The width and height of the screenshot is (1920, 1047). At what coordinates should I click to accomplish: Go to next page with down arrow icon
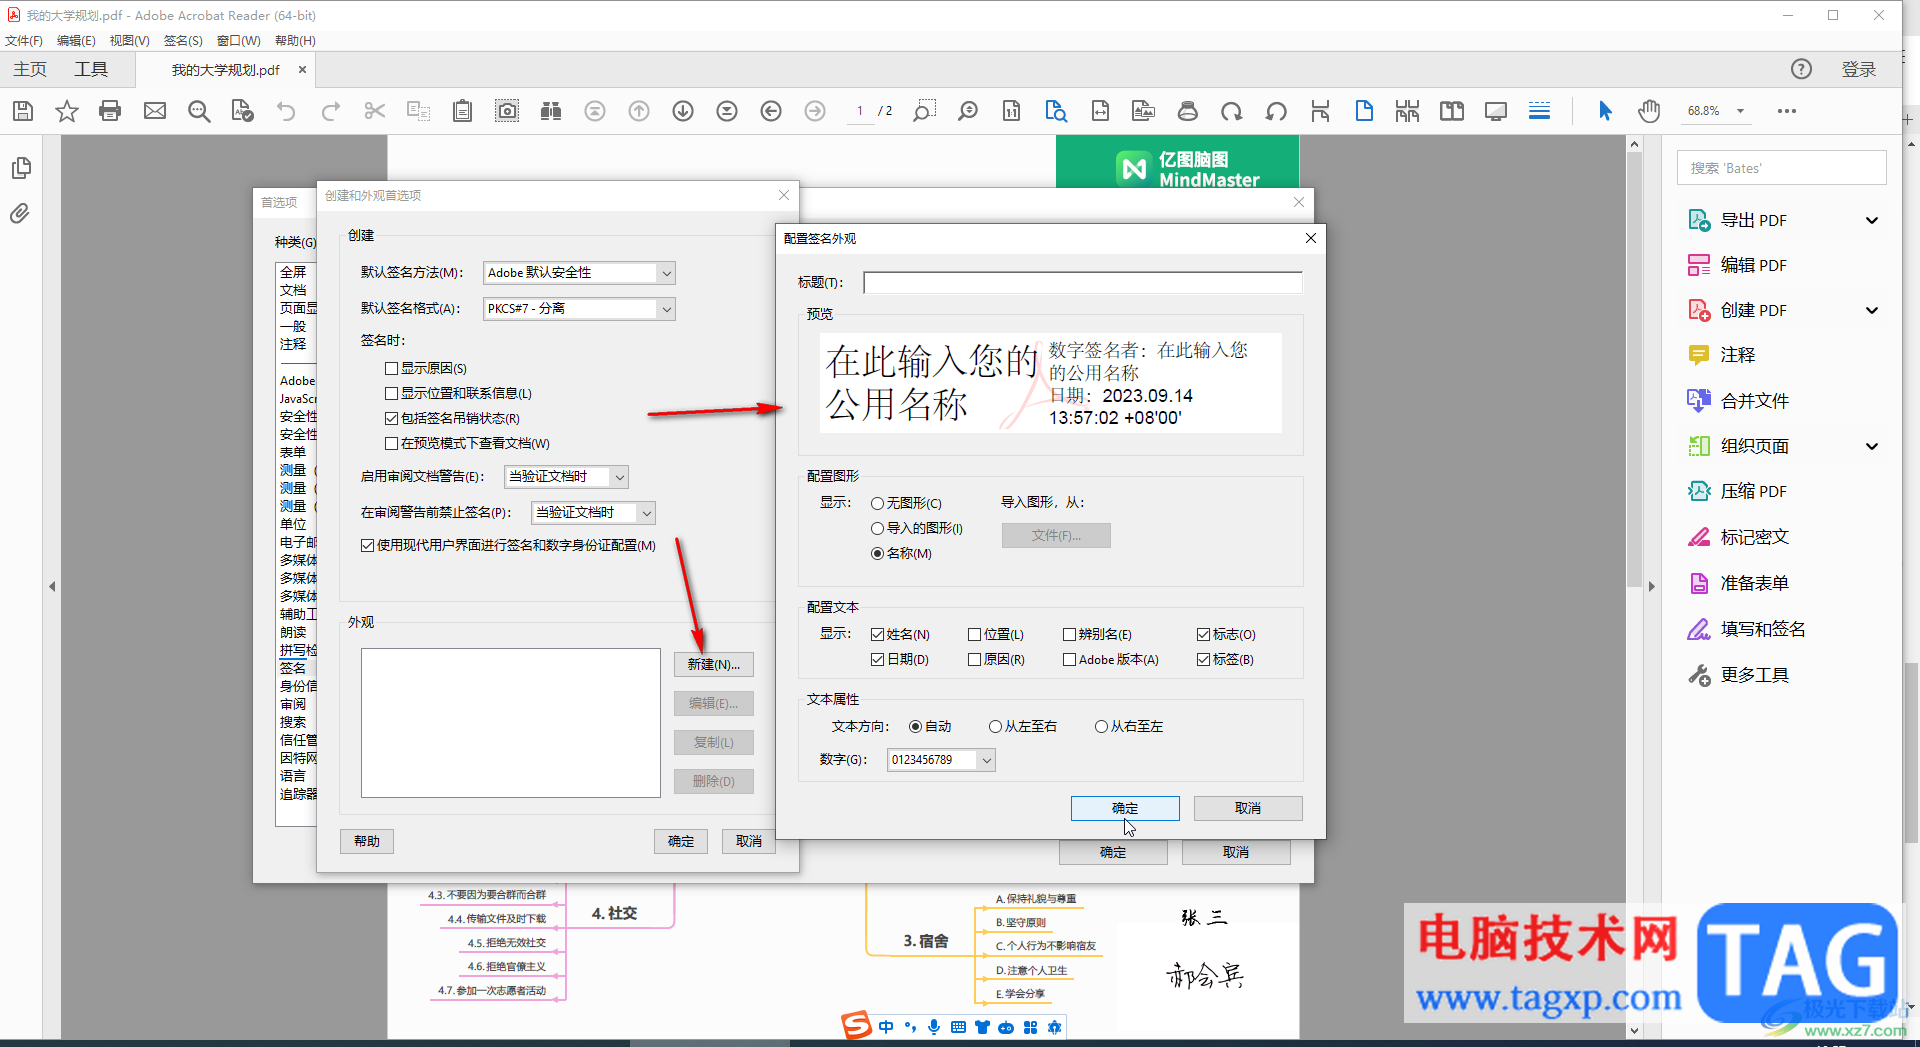click(x=683, y=111)
